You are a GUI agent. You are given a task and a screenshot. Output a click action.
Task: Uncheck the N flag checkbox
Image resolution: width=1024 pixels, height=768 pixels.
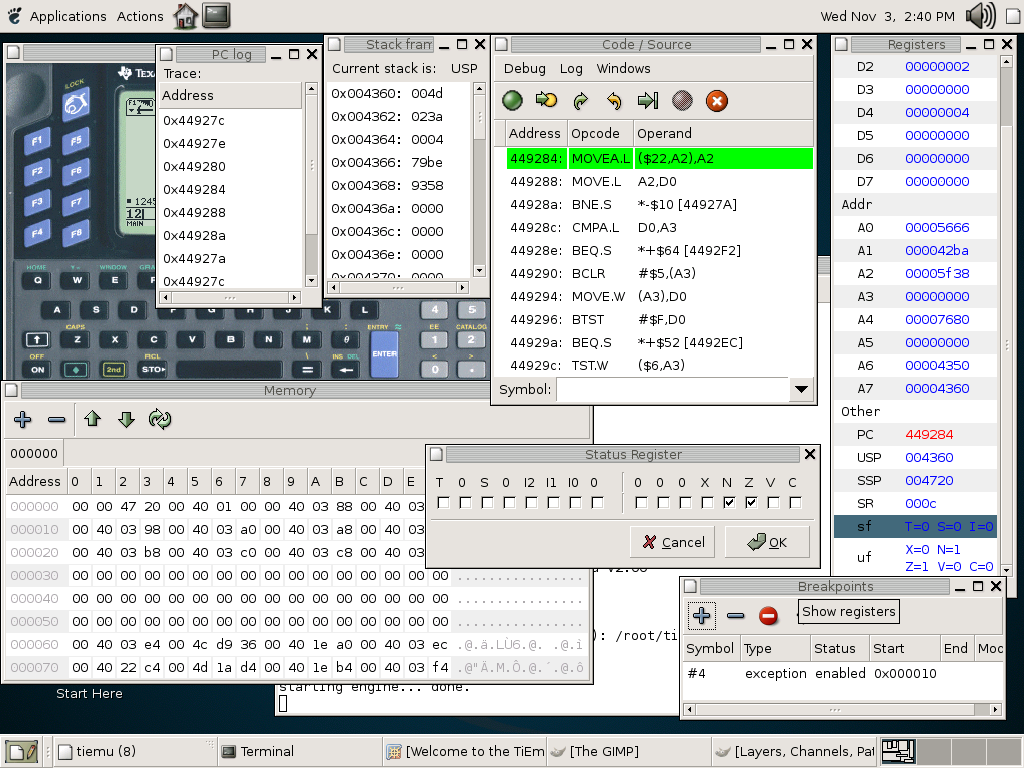click(x=729, y=503)
